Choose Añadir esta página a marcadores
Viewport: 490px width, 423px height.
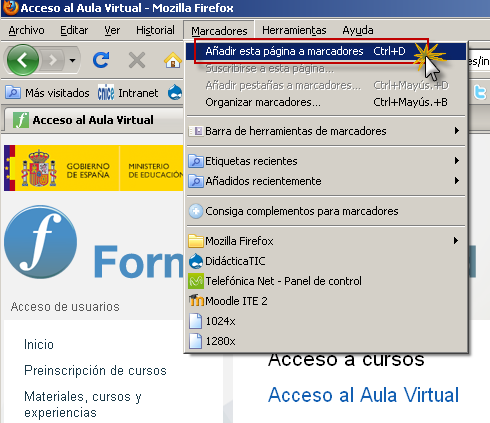click(326, 51)
